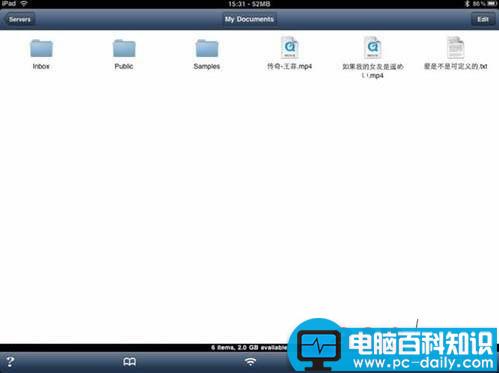Tap the Wi-Fi sharing icon in bottom toolbar
Viewport: 499px width, 373px height.
tap(250, 362)
